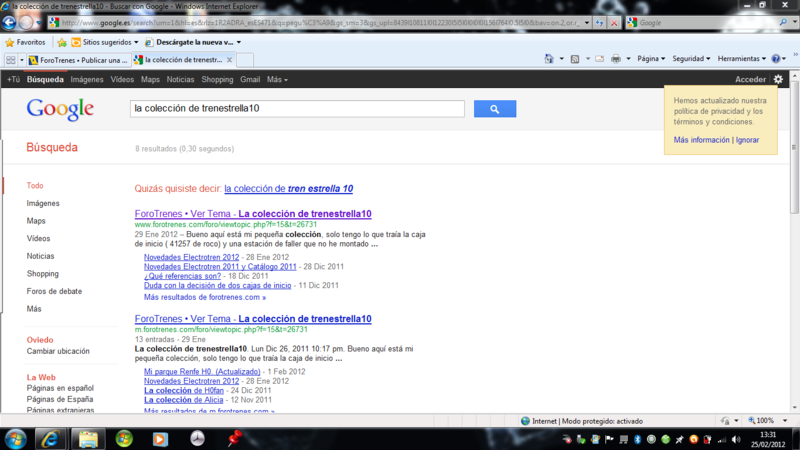Filter by Foros de debate in sidebar

(54, 291)
